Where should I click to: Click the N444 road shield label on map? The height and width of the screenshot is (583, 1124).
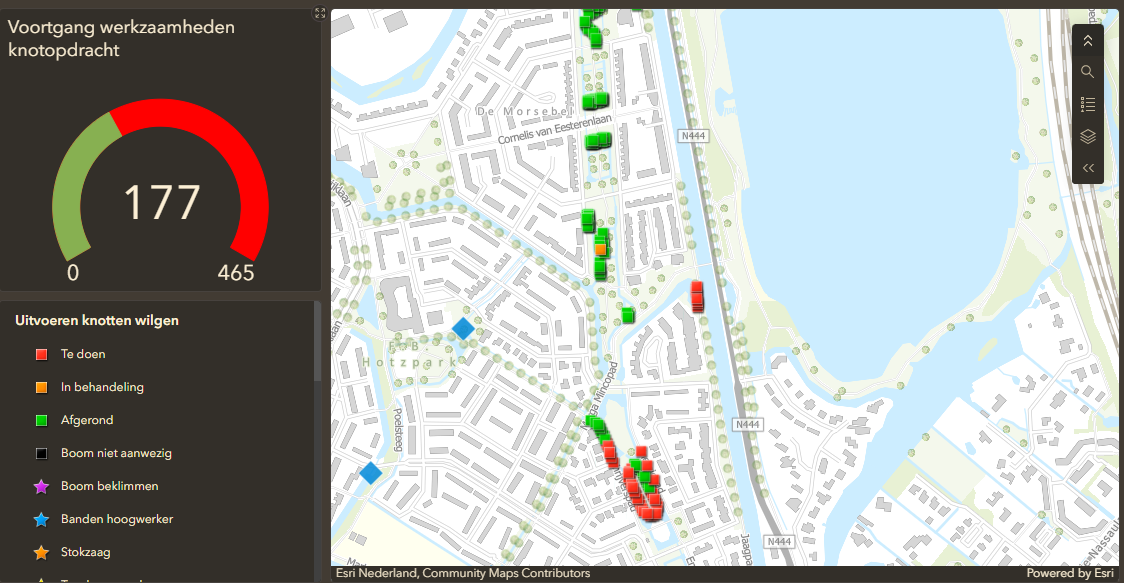point(693,136)
